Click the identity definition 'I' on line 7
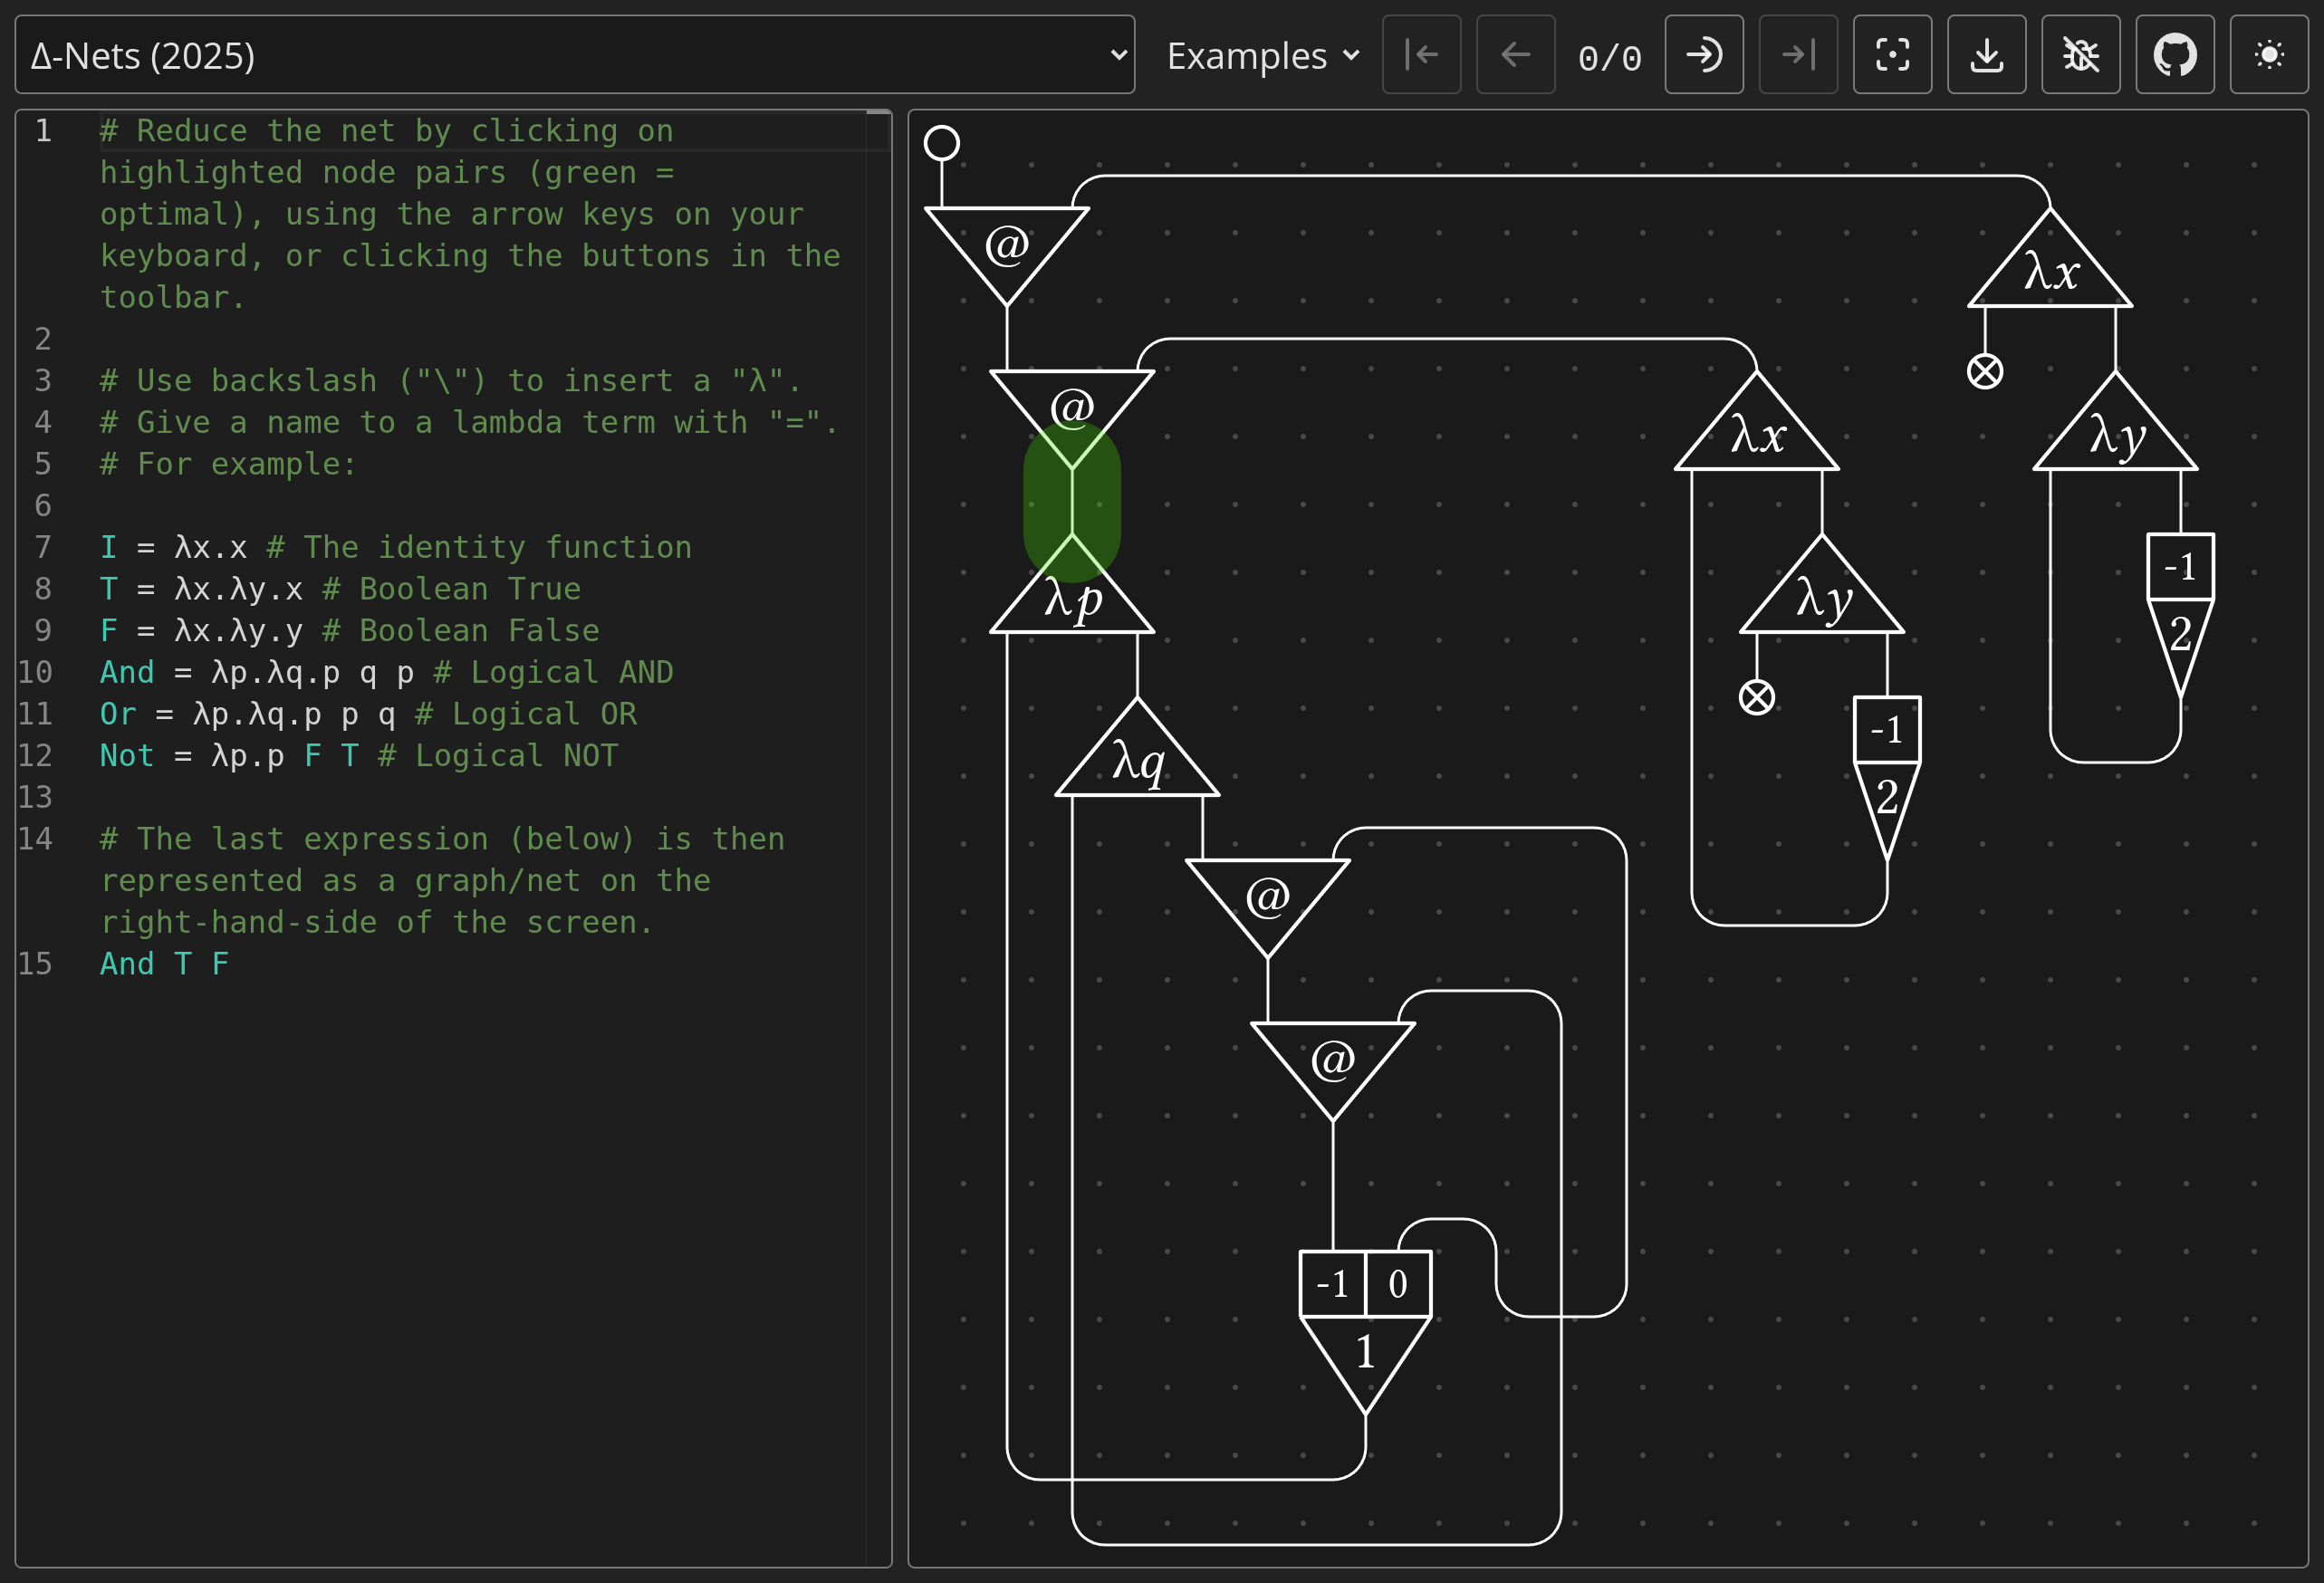 (x=108, y=547)
